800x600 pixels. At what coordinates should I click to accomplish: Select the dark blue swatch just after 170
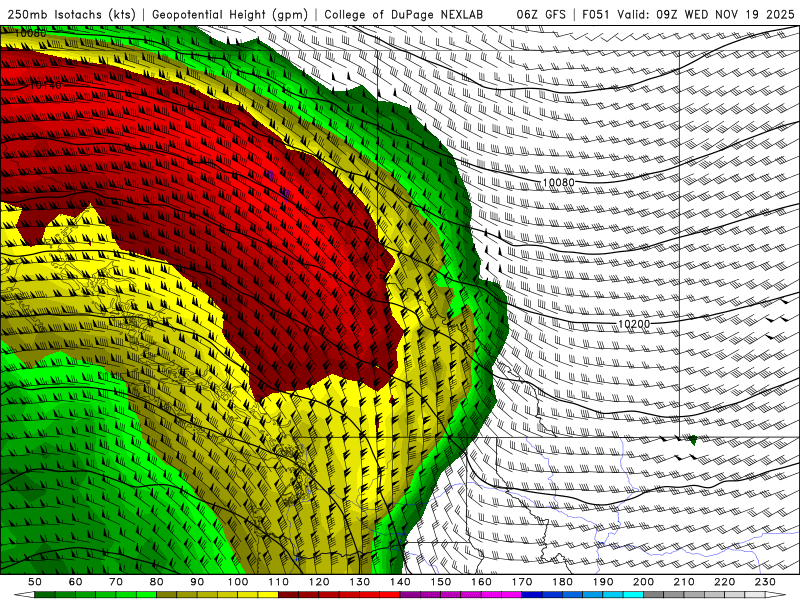click(532, 594)
